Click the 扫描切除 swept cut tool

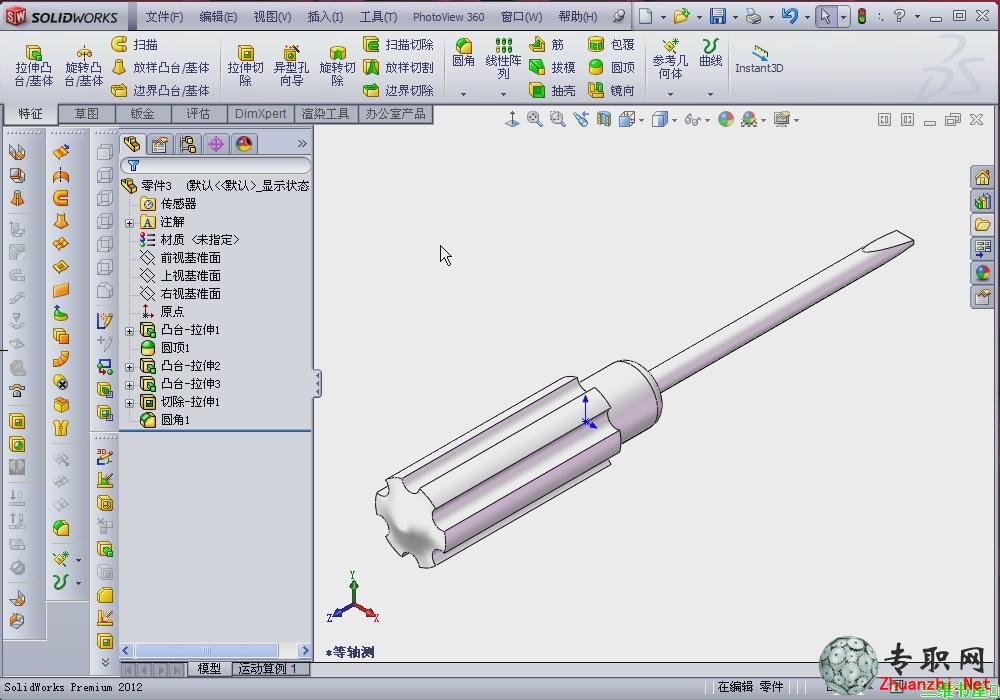[399, 45]
